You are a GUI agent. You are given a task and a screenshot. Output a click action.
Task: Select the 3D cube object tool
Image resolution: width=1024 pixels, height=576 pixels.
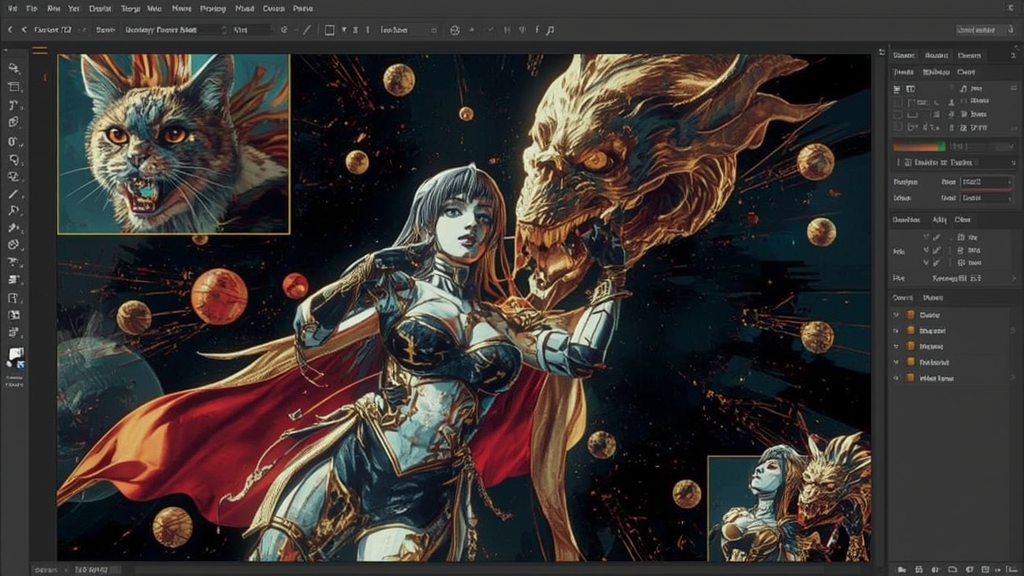pyautogui.click(x=14, y=123)
